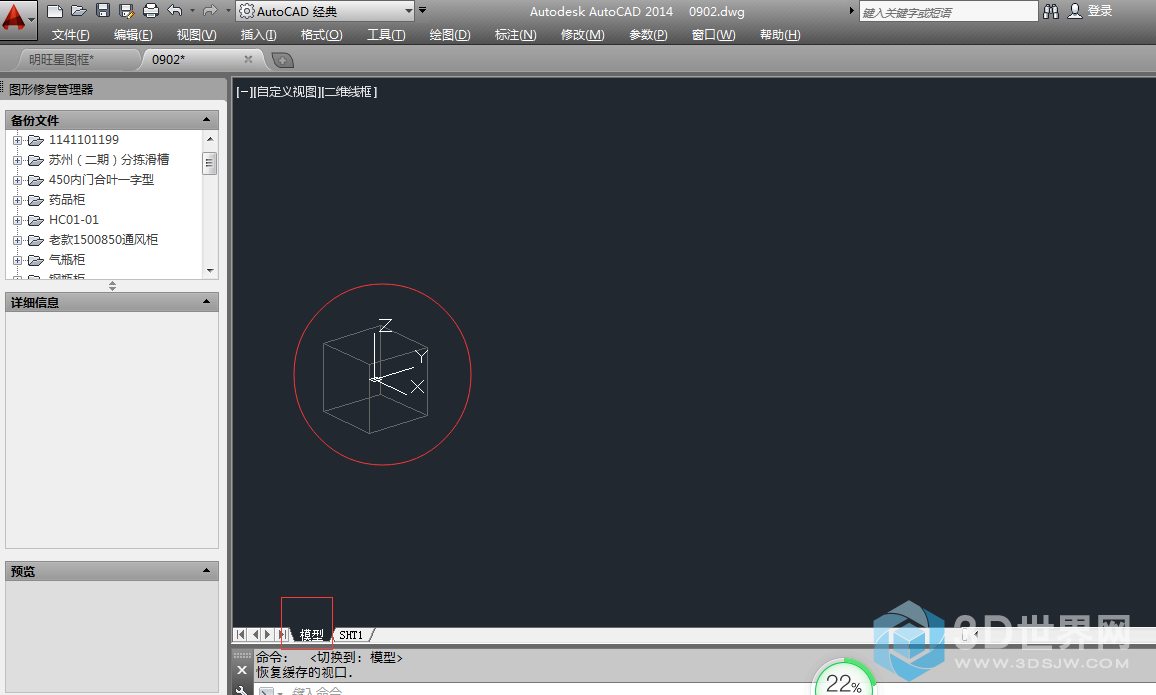Open the 格式(O) menu
This screenshot has height=695, width=1156.
pos(321,35)
